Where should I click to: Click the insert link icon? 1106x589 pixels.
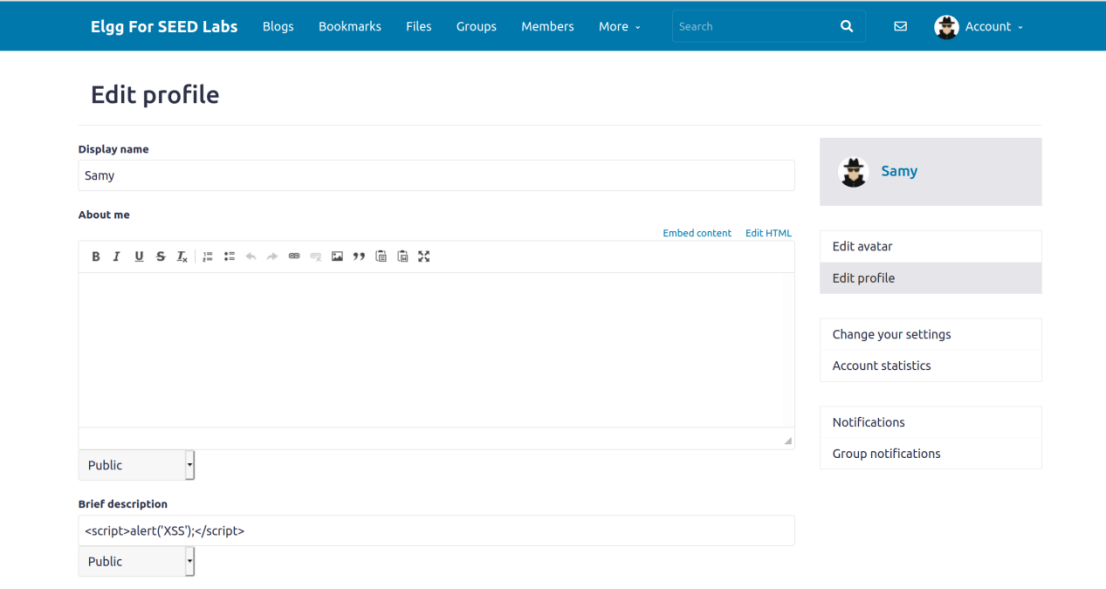click(294, 257)
